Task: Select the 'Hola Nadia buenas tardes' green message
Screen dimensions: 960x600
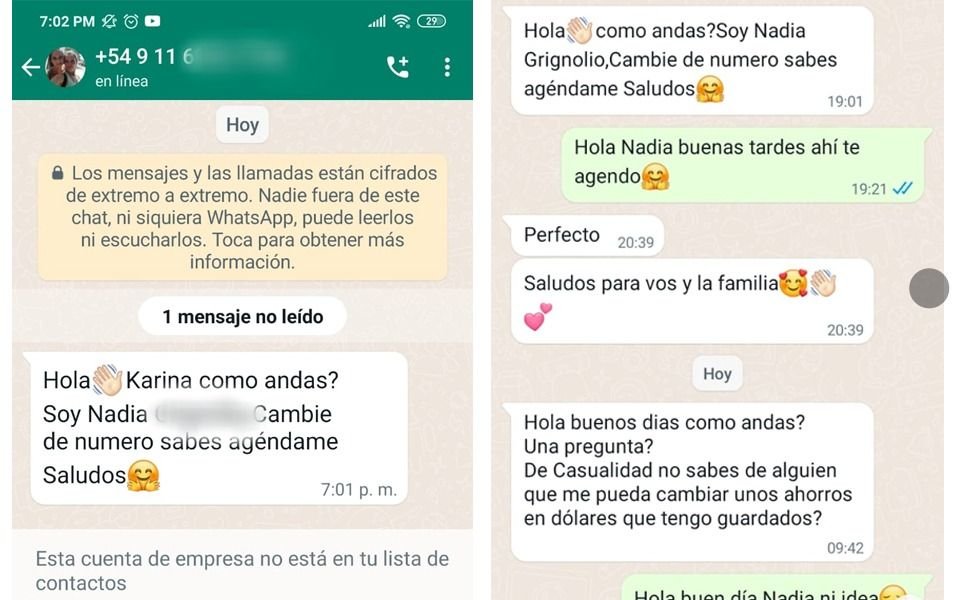Action: 743,165
